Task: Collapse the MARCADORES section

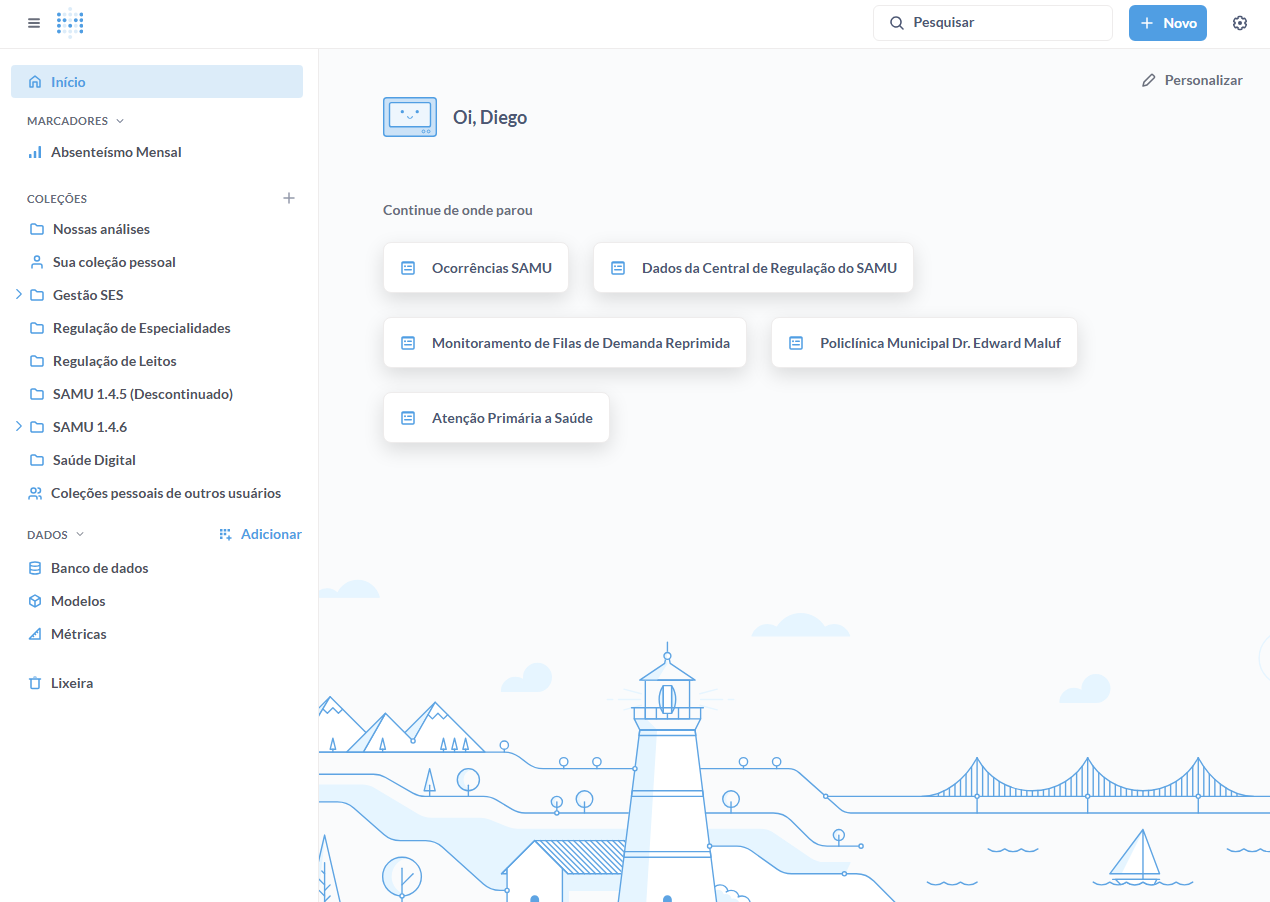Action: [x=120, y=121]
